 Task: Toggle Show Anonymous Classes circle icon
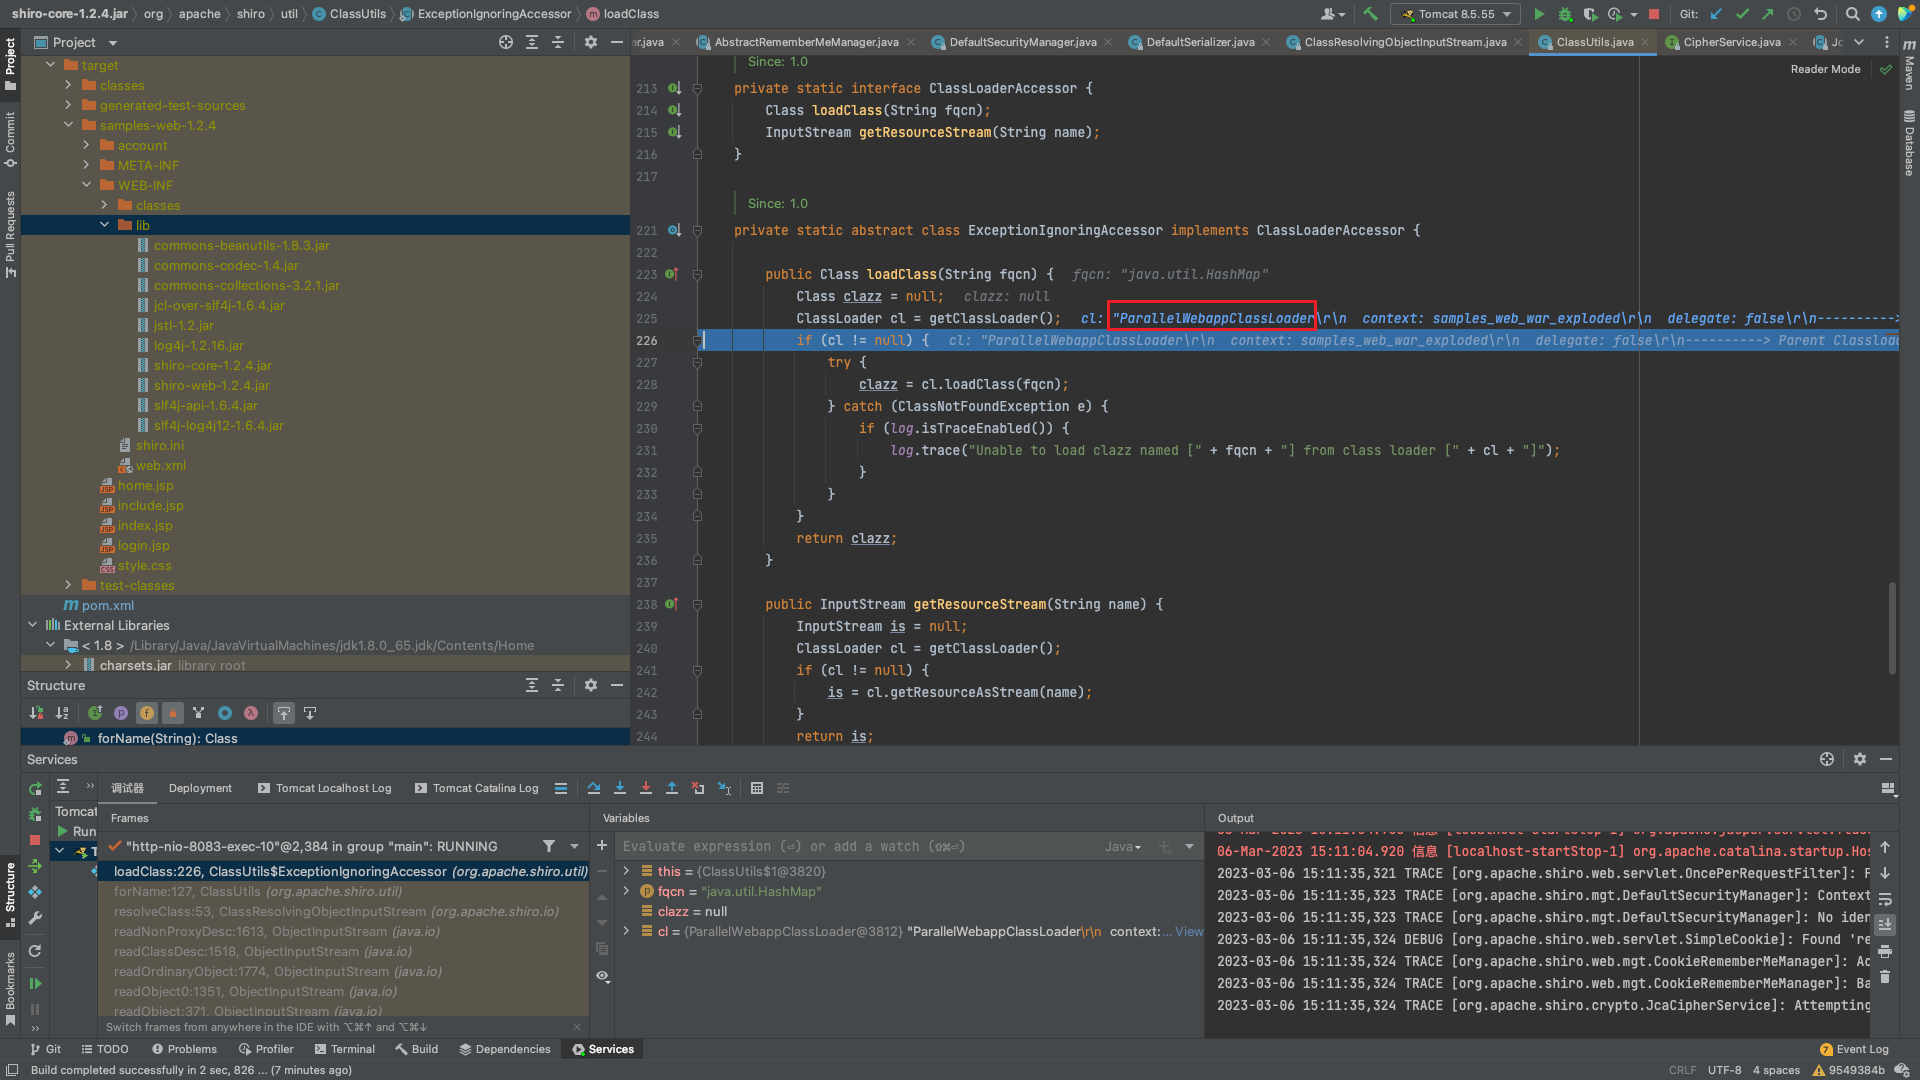tap(225, 713)
